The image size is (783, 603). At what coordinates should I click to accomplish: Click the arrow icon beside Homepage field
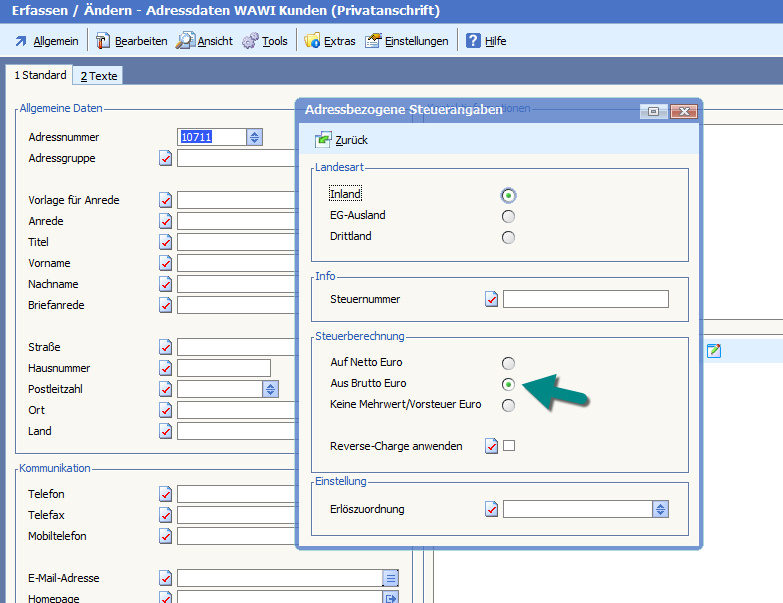point(391,598)
